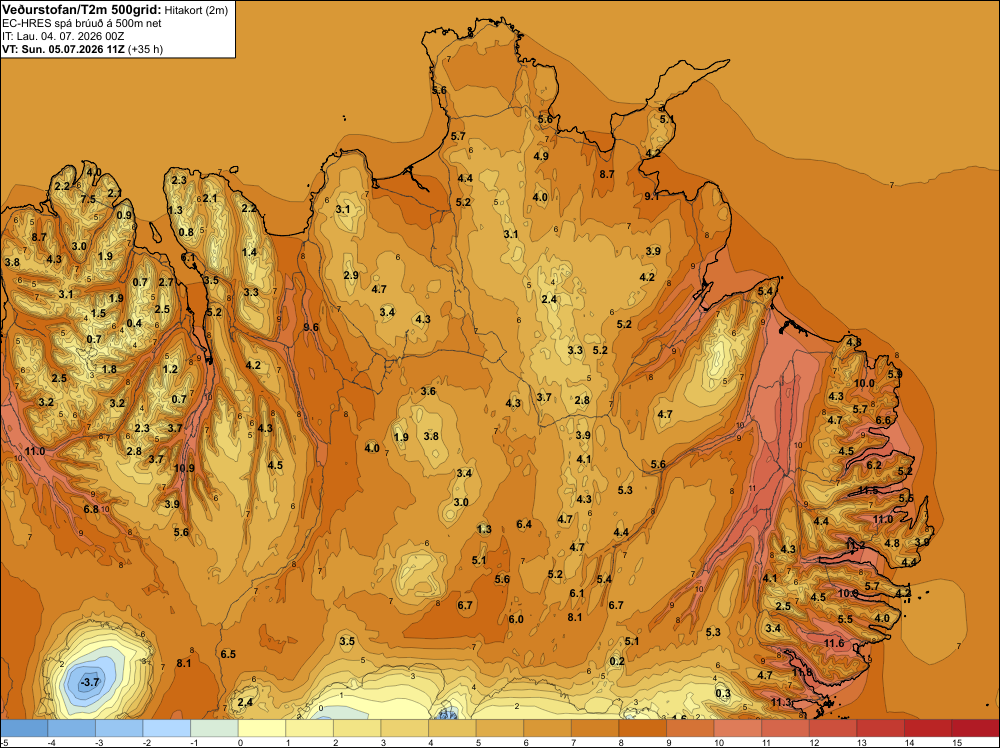Screen dimensions: 1000x748
Task: Click the 10.9 valley temperature value
Action: [184, 468]
